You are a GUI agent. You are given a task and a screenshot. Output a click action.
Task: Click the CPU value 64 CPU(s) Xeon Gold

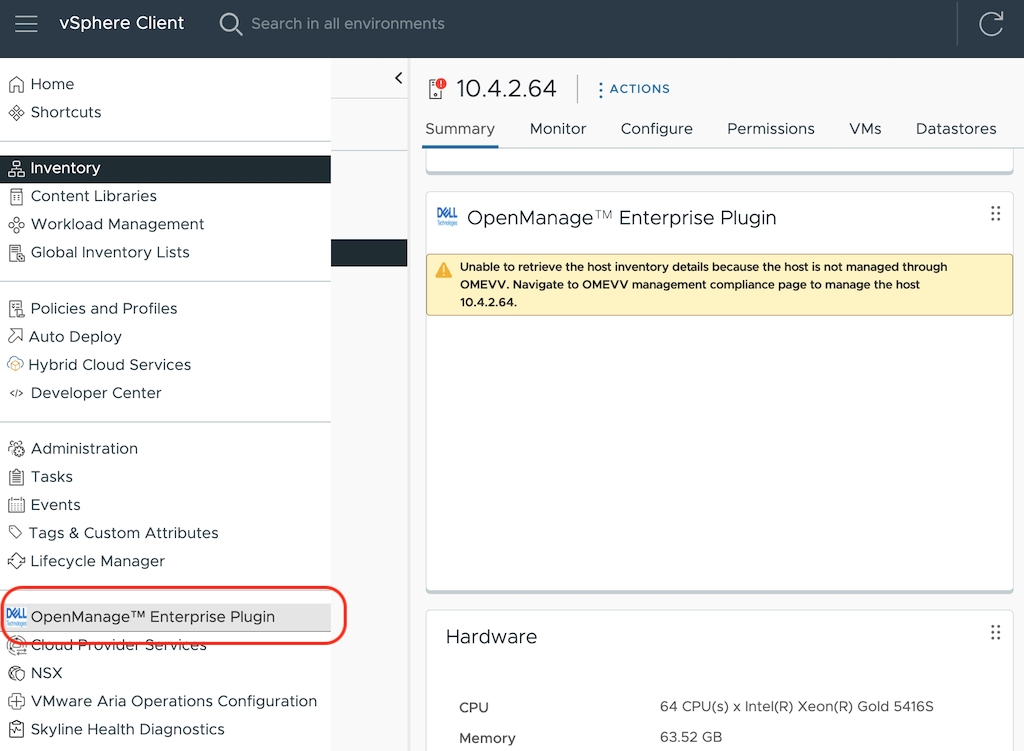tap(796, 707)
